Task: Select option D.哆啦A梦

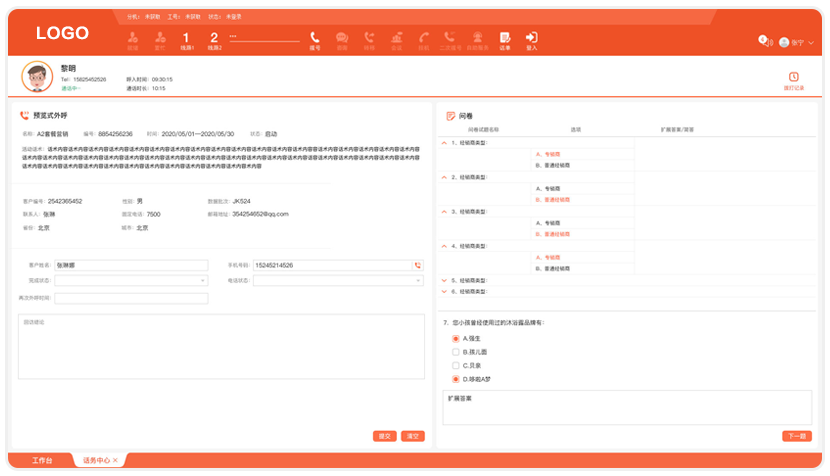Action: (456, 379)
